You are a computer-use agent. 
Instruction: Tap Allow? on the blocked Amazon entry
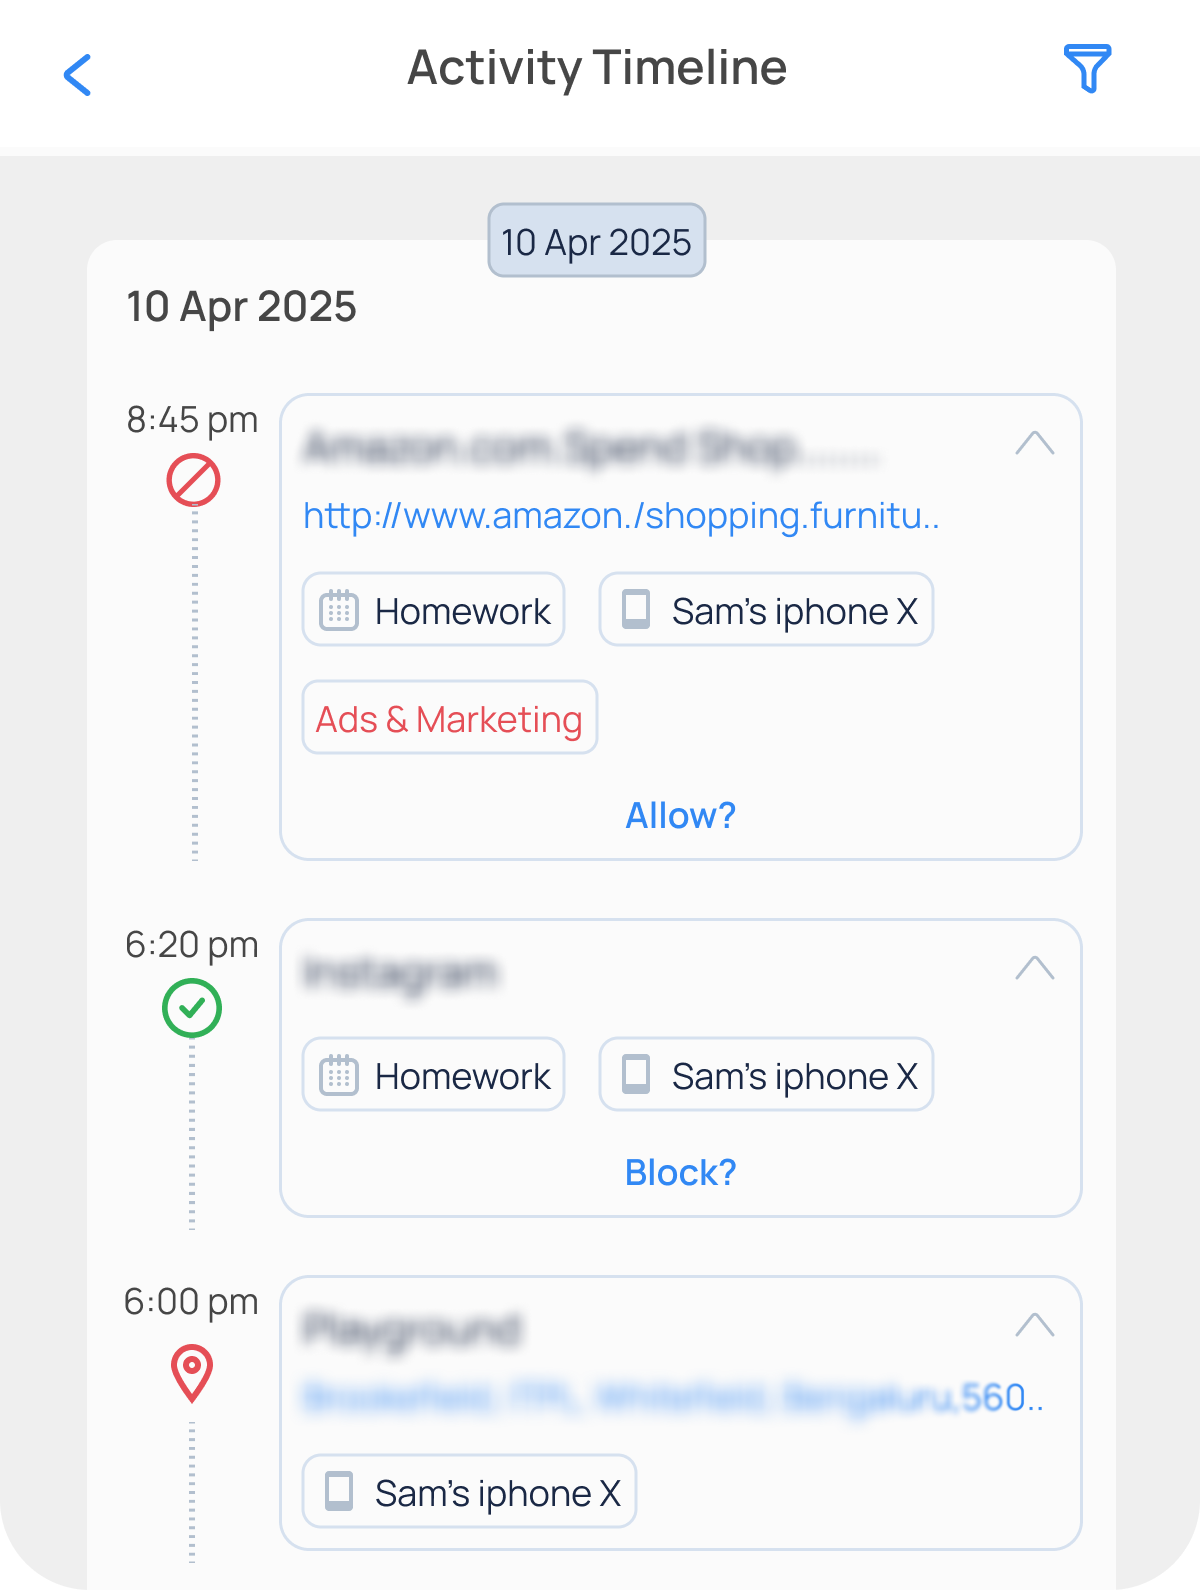pyautogui.click(x=680, y=816)
